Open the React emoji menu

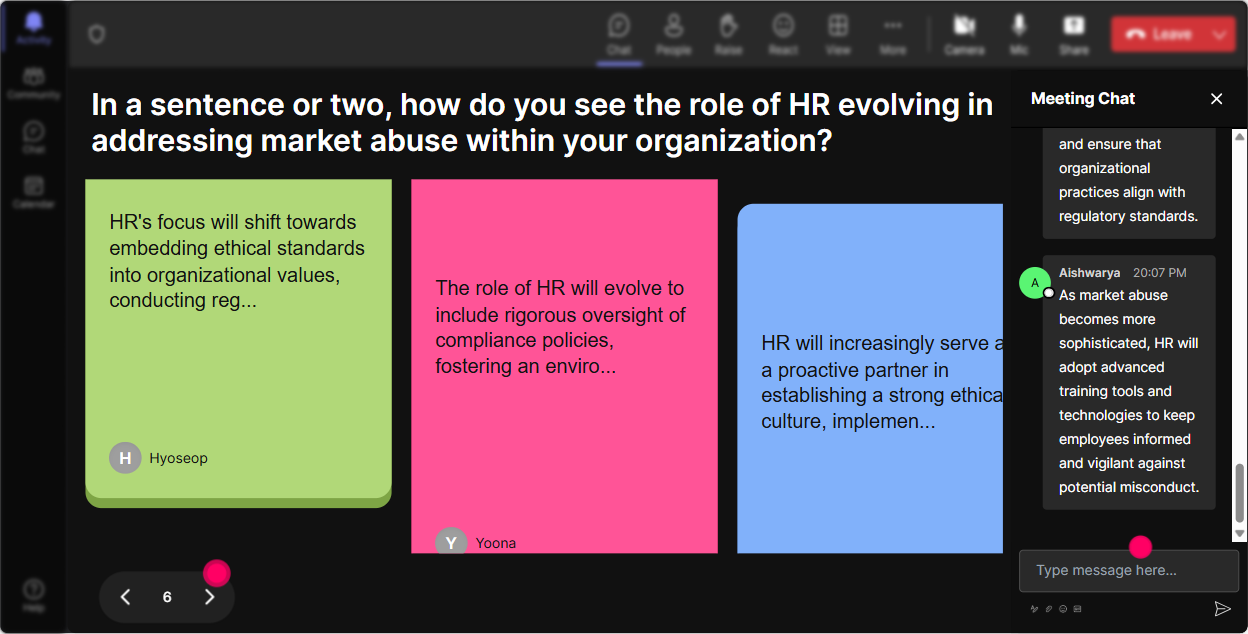(783, 34)
